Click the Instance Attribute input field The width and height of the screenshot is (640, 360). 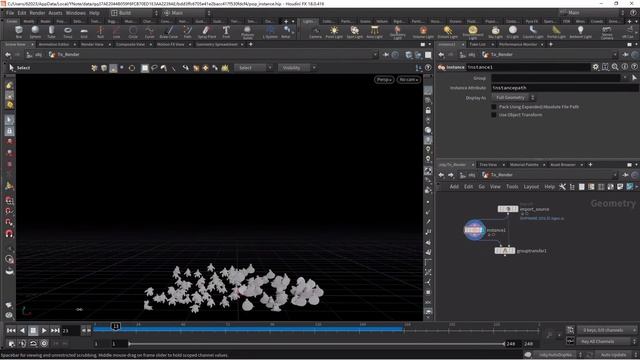[565, 88]
